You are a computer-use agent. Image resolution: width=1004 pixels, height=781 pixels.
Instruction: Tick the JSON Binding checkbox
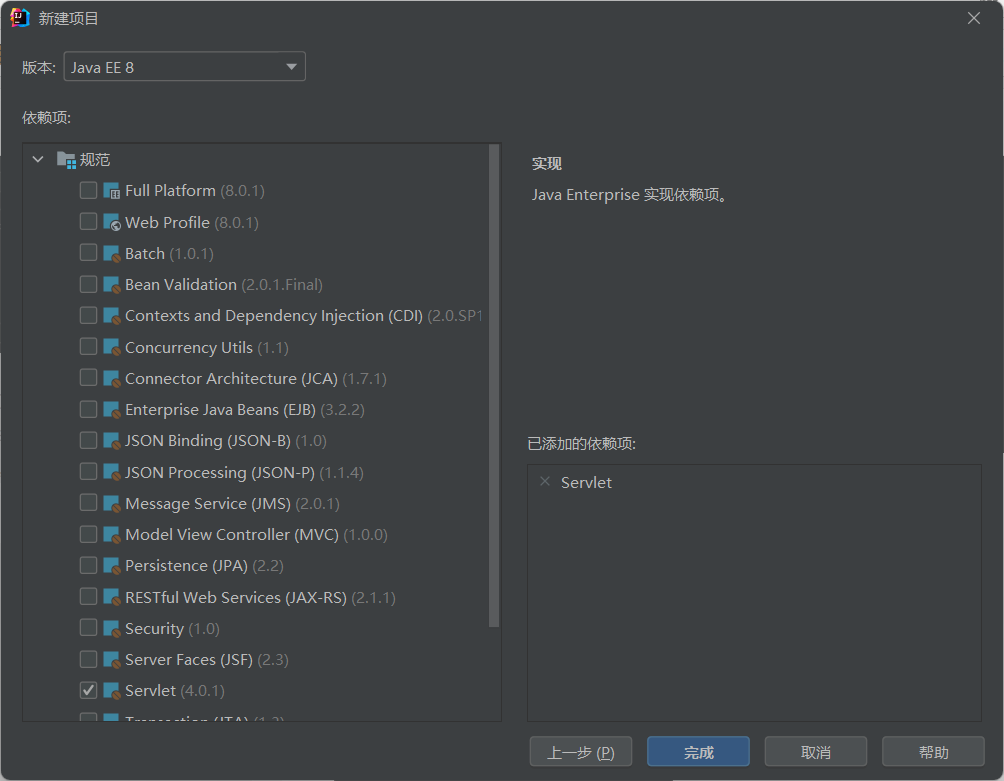click(x=88, y=440)
